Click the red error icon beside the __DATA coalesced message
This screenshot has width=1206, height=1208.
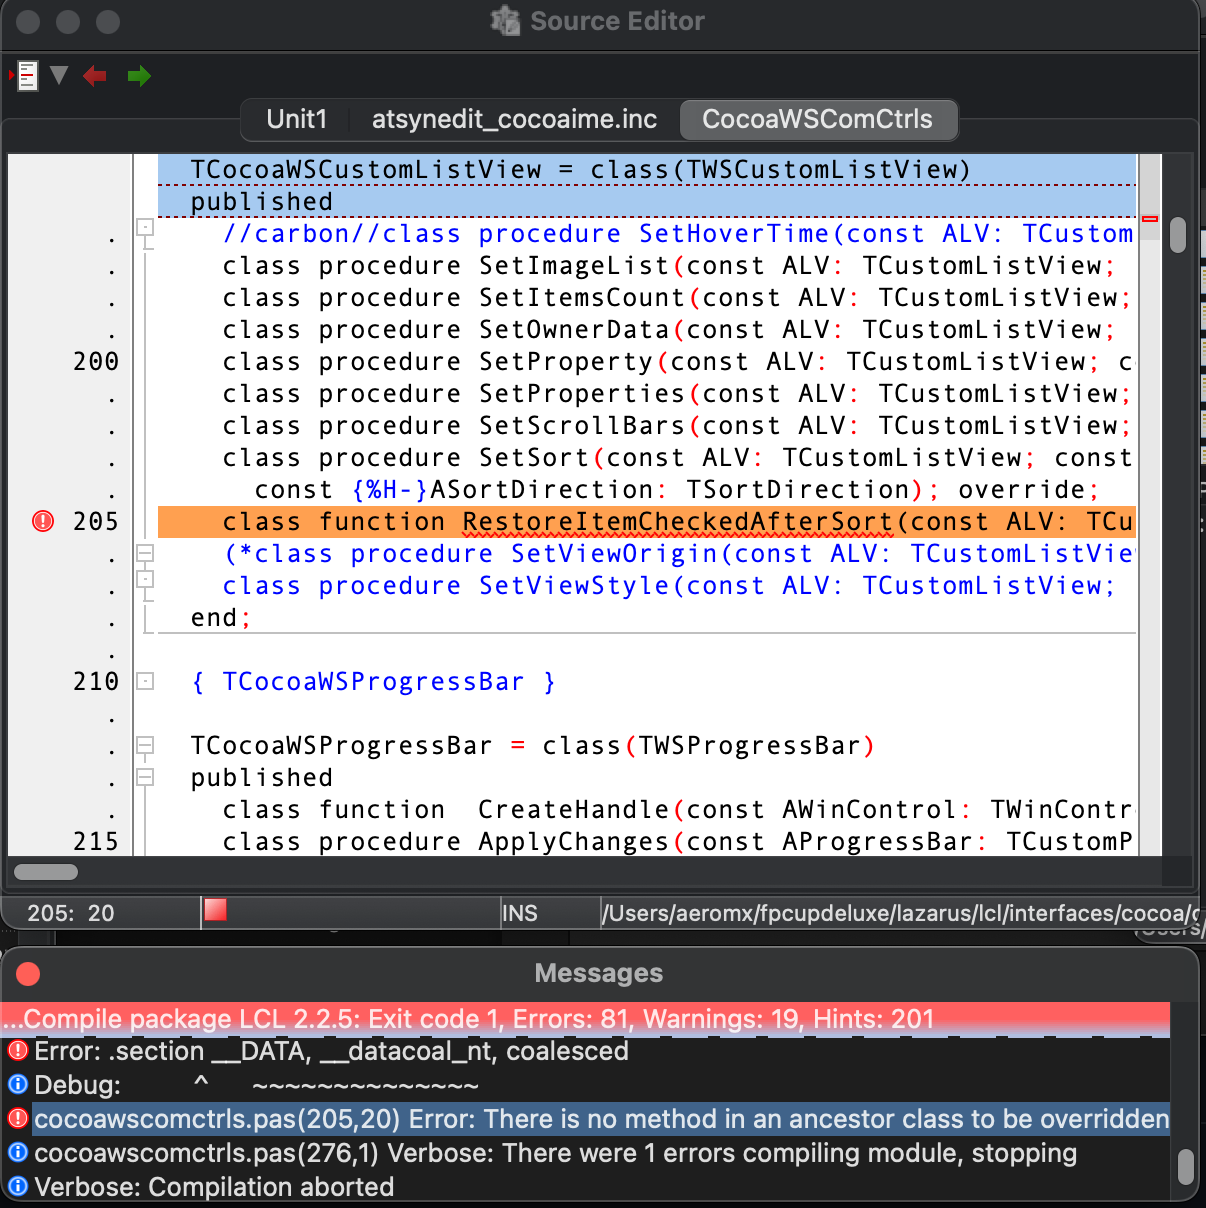(x=17, y=1051)
